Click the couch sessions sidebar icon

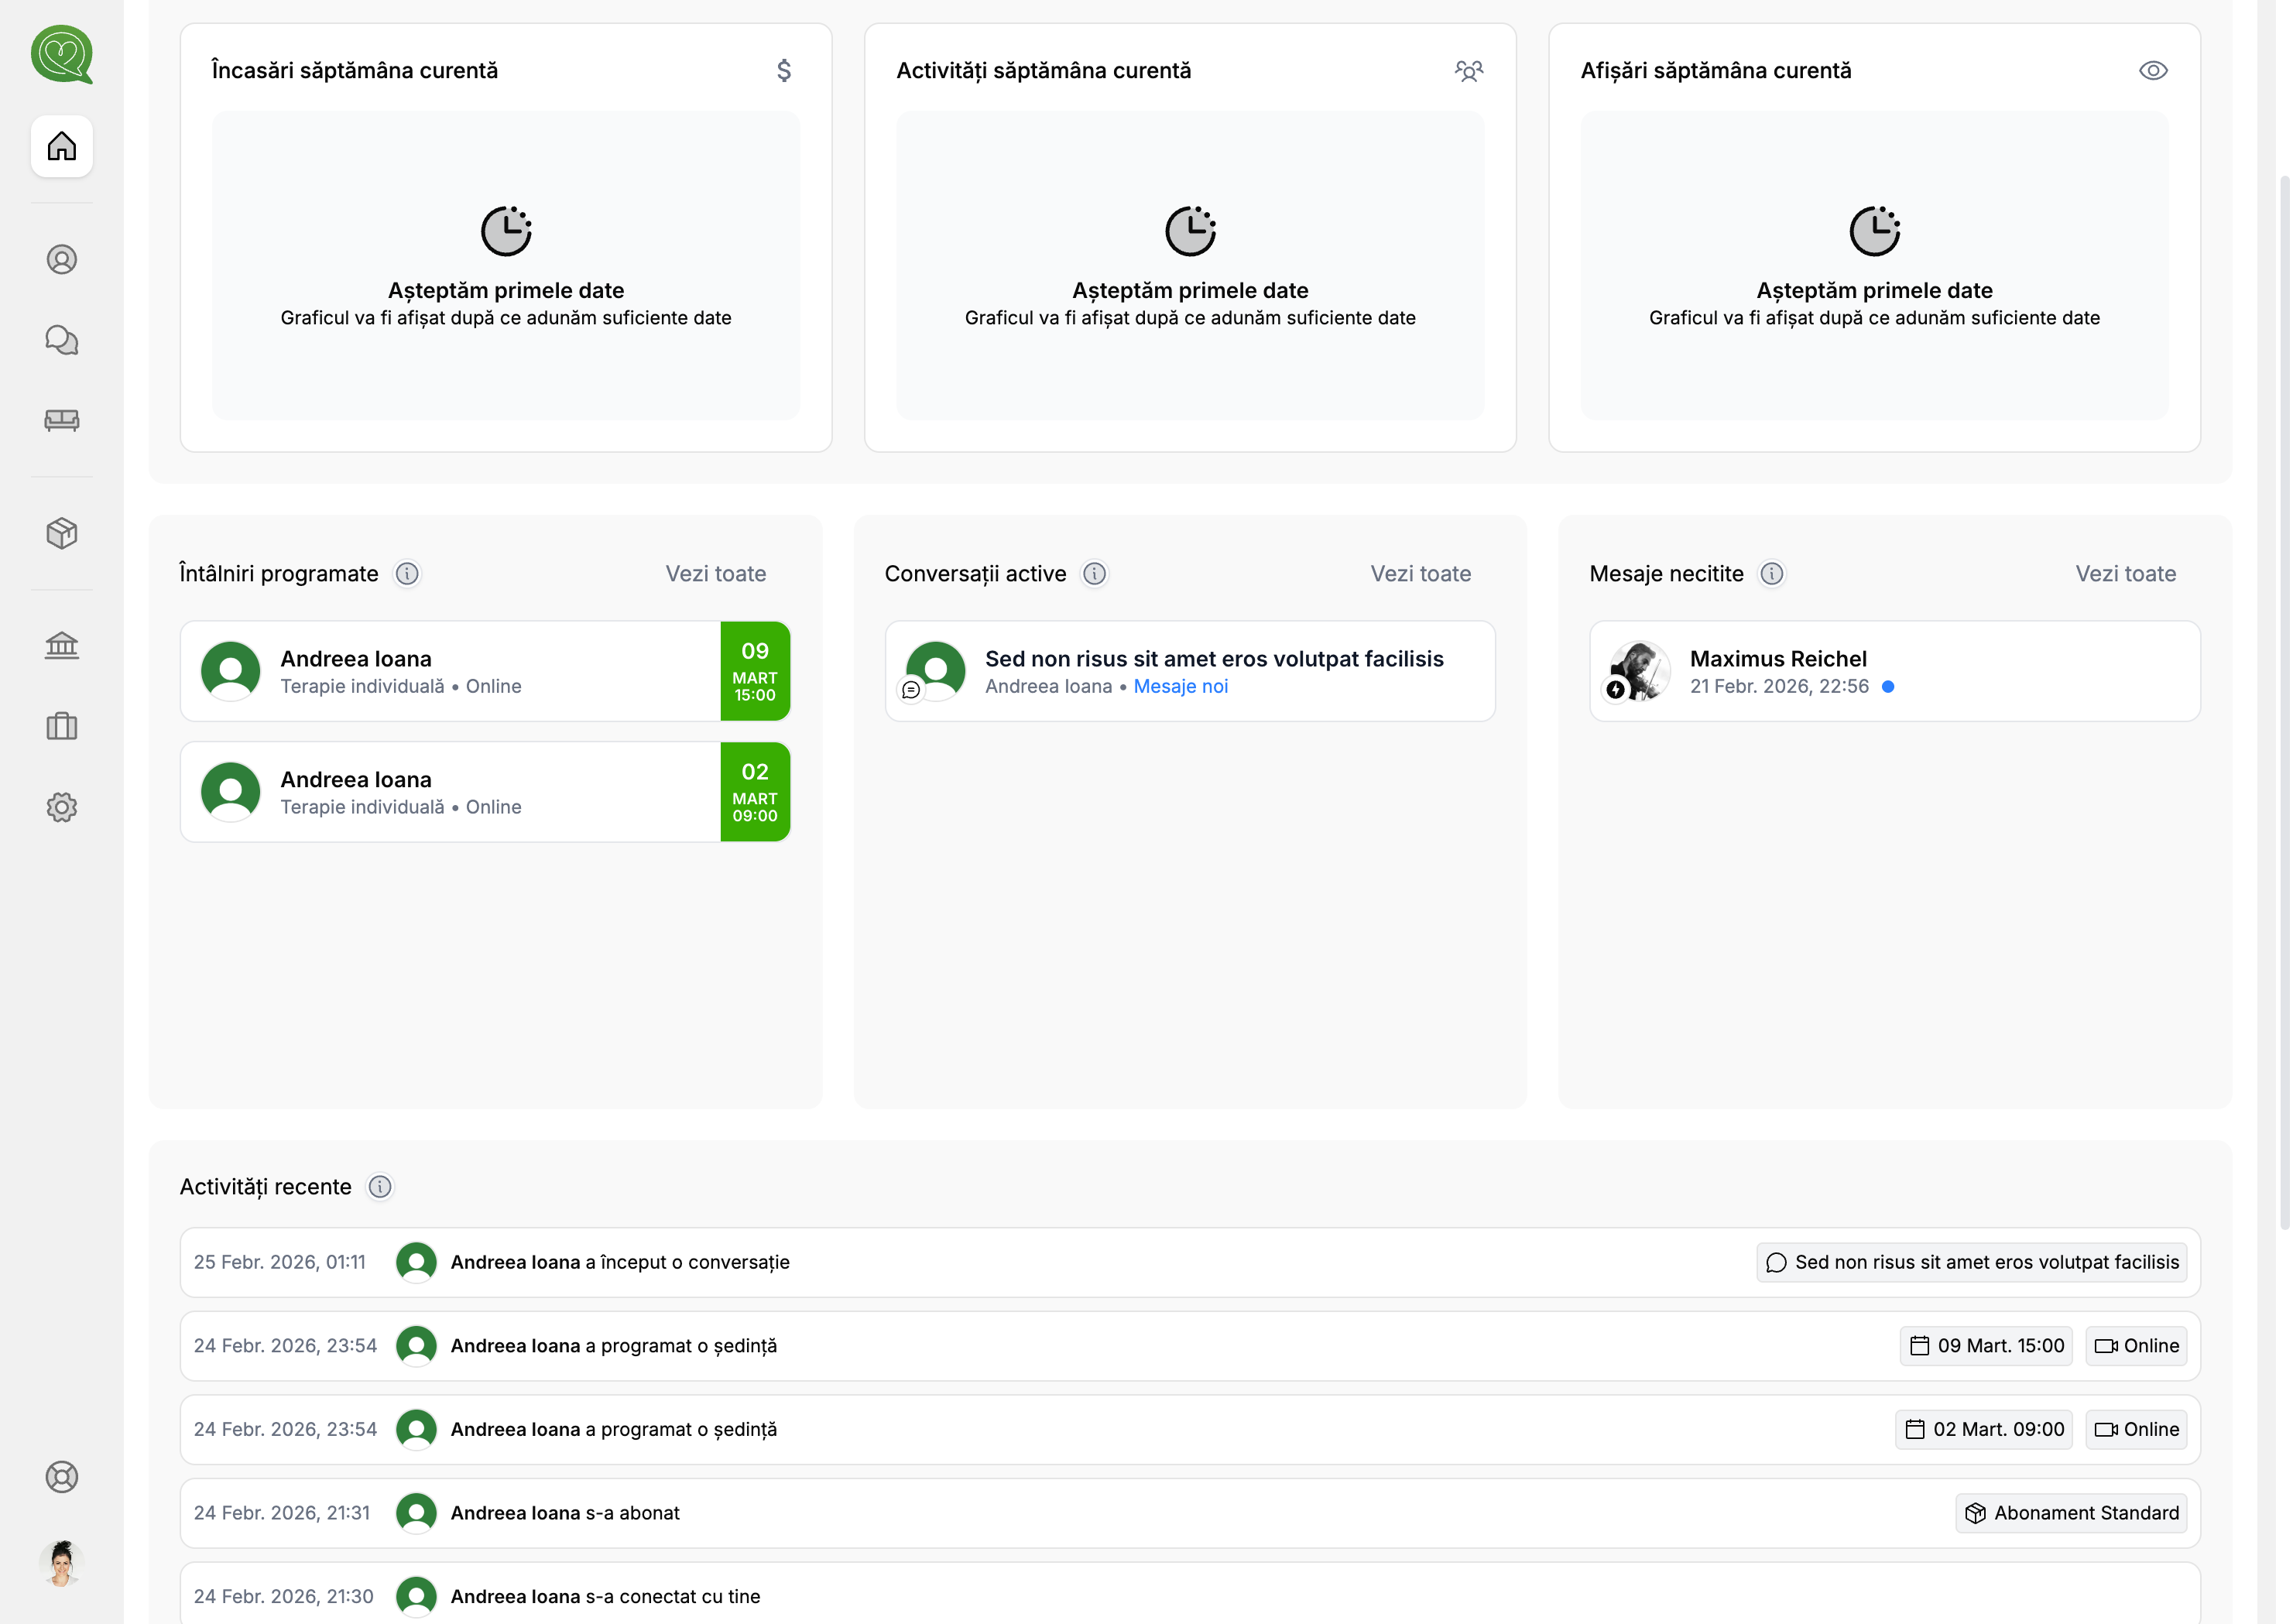point(62,420)
